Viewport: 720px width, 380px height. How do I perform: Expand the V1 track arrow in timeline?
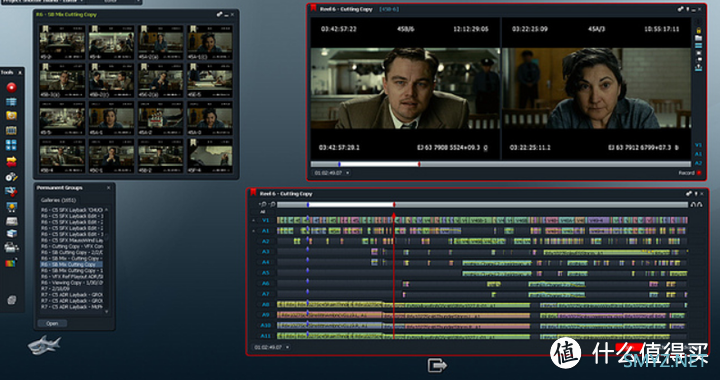pyautogui.click(x=253, y=220)
